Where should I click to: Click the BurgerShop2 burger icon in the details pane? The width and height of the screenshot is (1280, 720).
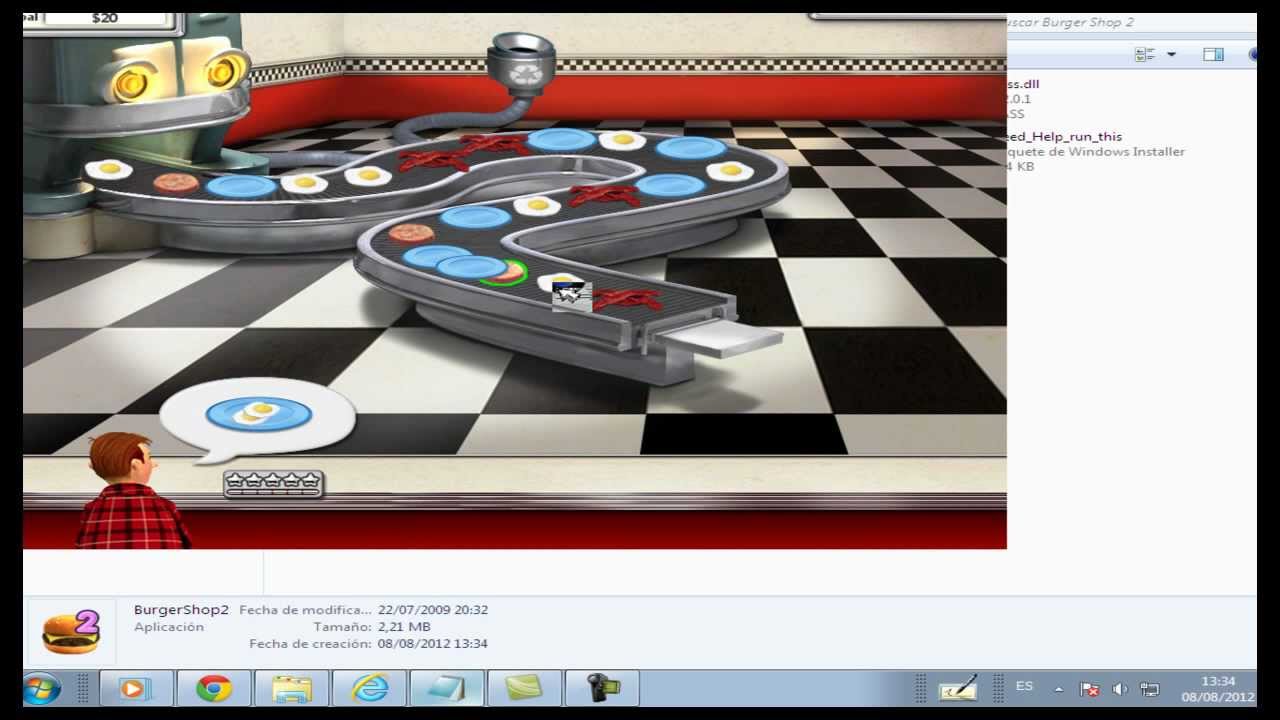(71, 632)
